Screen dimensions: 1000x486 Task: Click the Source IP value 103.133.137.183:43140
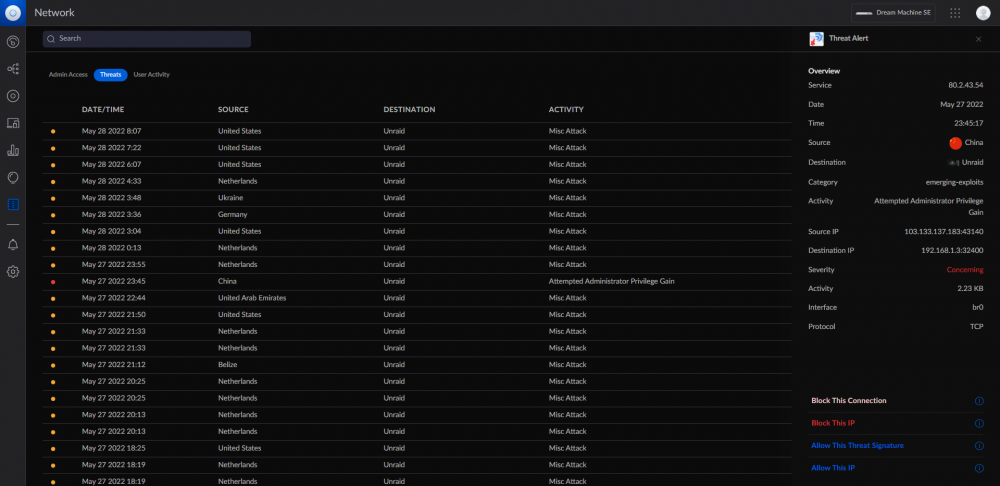[x=944, y=232]
